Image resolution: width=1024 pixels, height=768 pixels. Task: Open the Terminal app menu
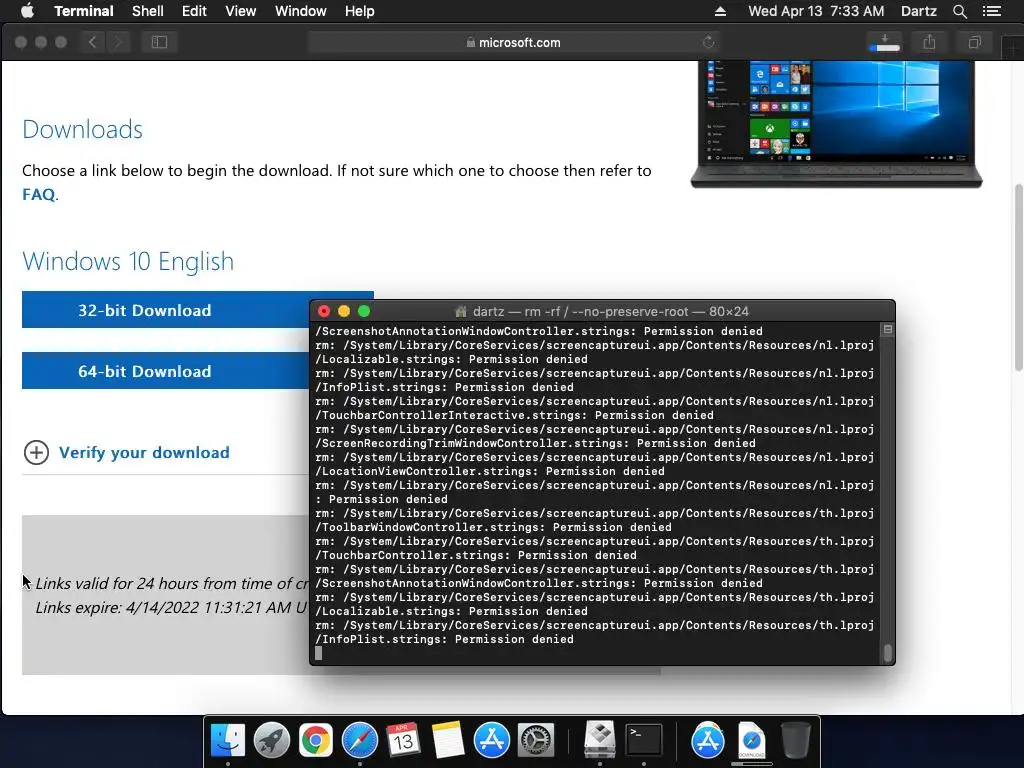coord(84,11)
